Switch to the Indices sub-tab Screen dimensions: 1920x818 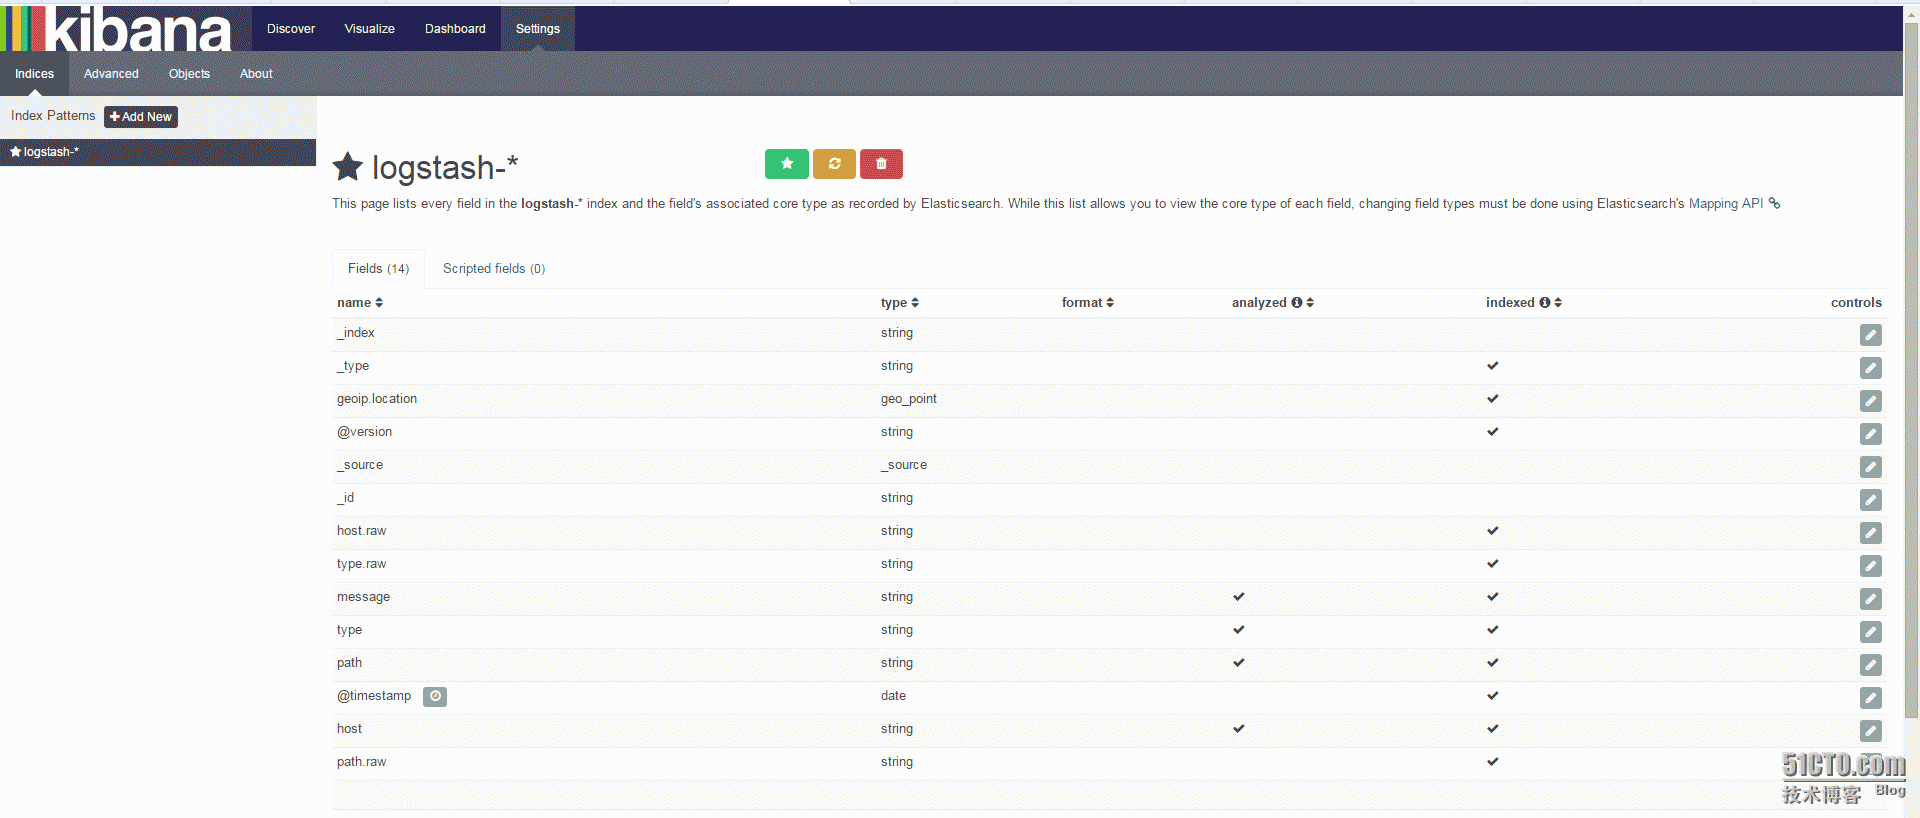[x=34, y=74]
